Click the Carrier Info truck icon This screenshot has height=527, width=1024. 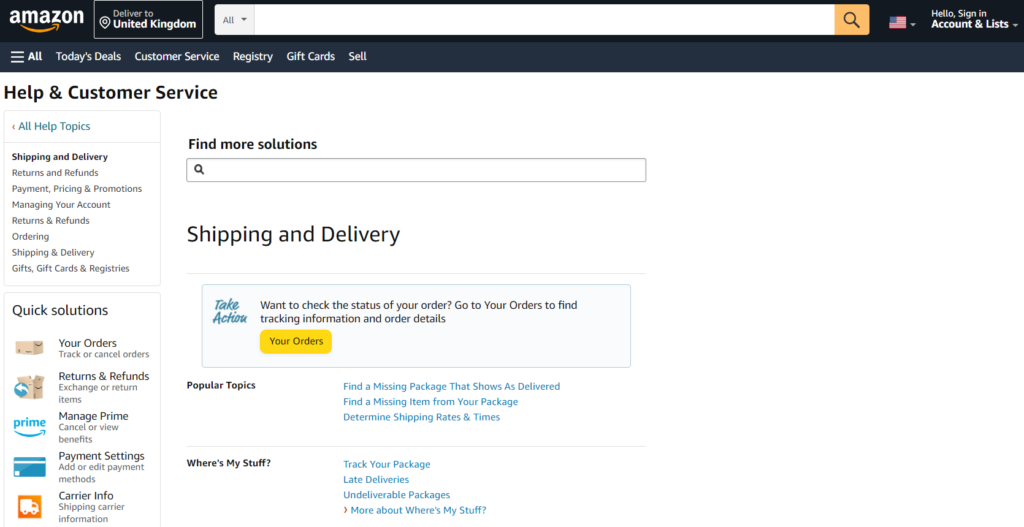point(29,507)
